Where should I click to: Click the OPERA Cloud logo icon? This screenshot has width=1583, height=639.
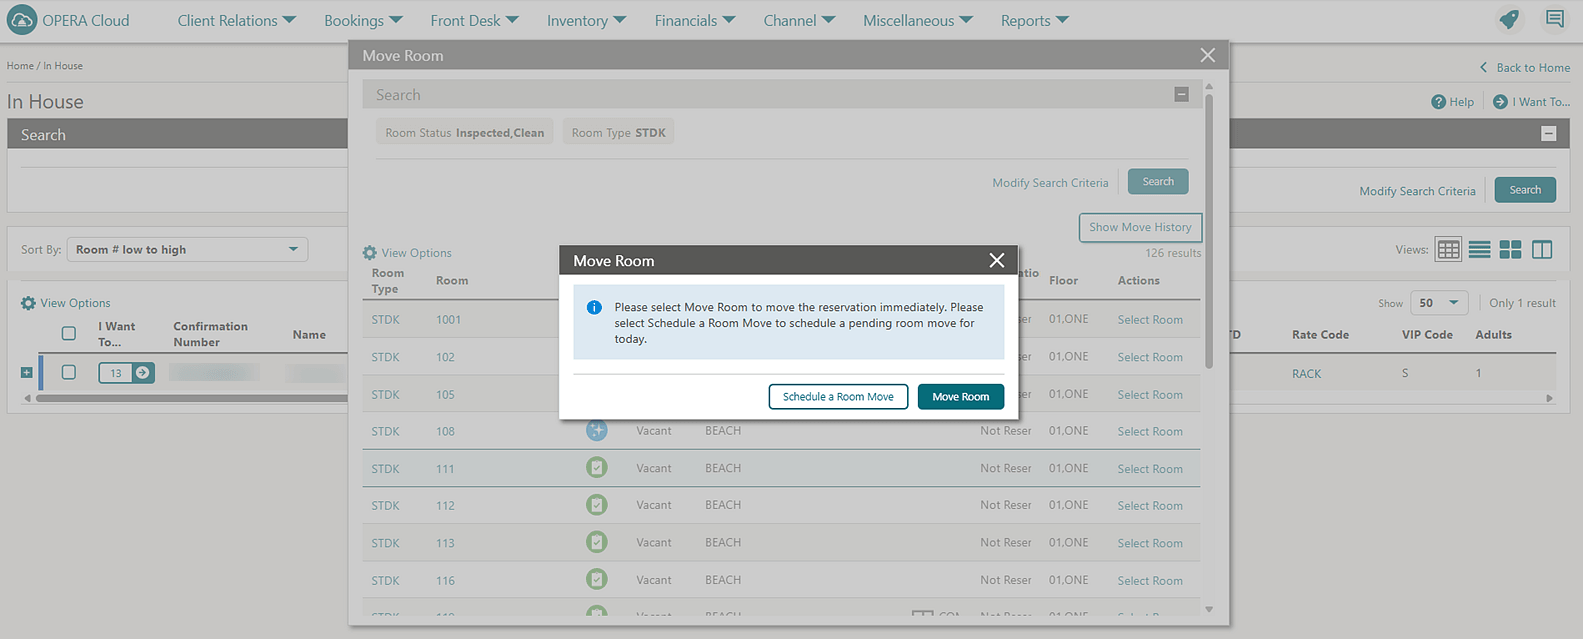21,20
